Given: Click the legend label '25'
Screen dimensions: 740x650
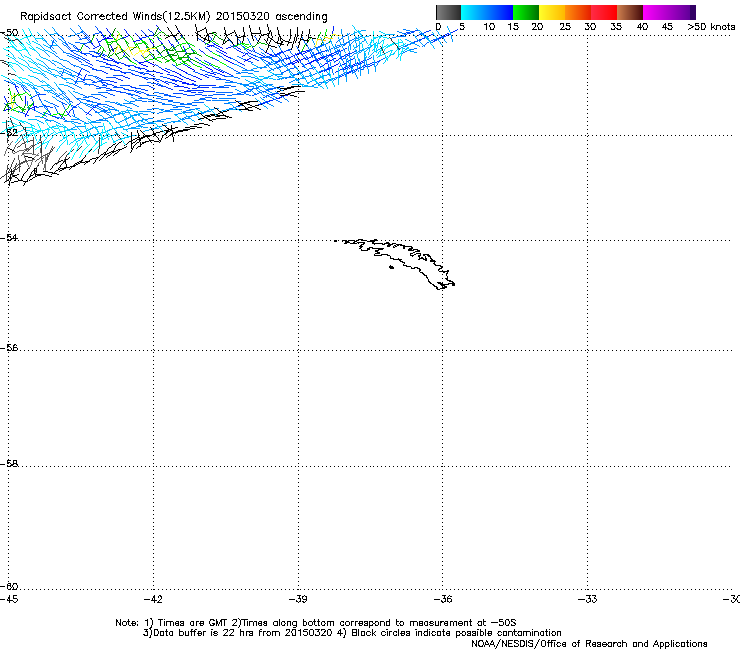Looking at the screenshot, I should (565, 27).
